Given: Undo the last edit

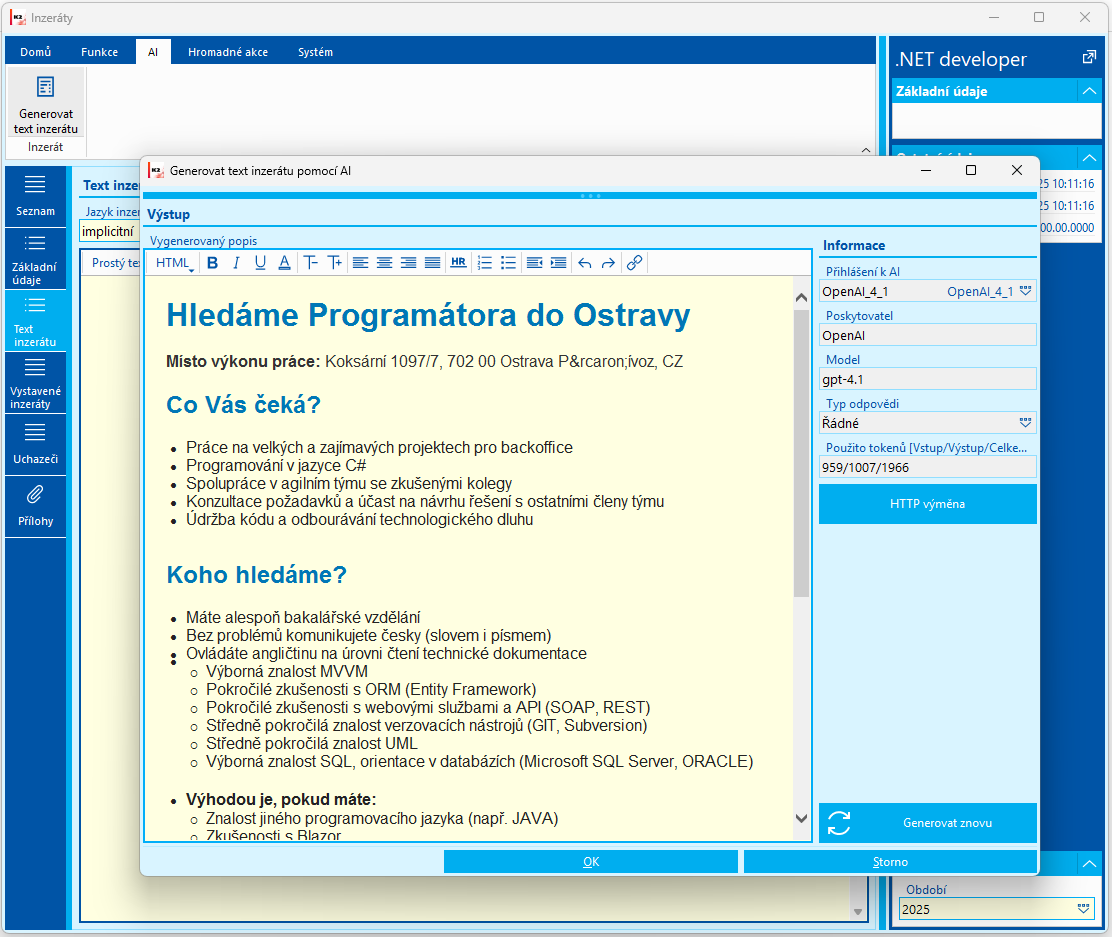Looking at the screenshot, I should pyautogui.click(x=584, y=263).
